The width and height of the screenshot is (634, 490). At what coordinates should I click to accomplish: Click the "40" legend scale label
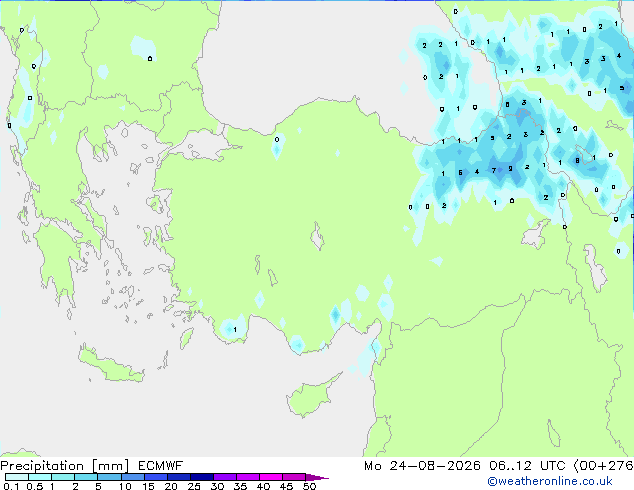pyautogui.click(x=263, y=486)
